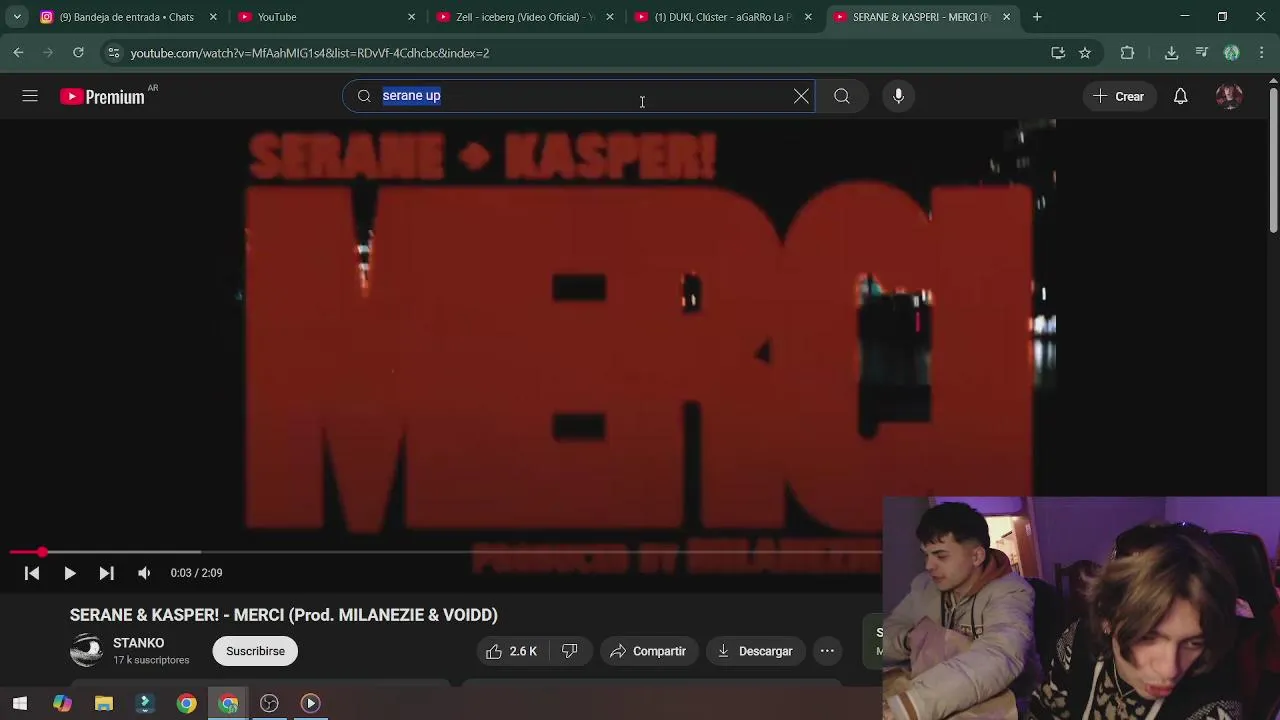Like the video showing 2.6 K
This screenshot has height=720, width=1280.
512,651
